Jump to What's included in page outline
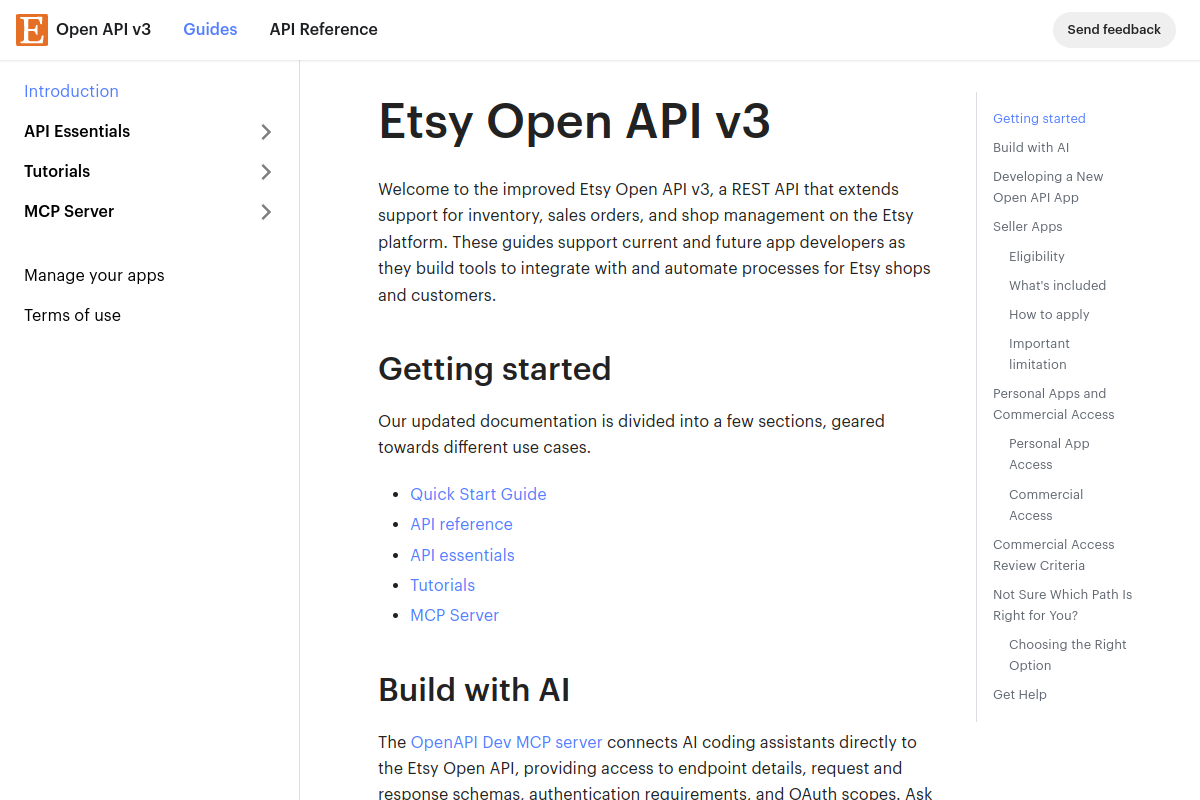 tap(1057, 285)
